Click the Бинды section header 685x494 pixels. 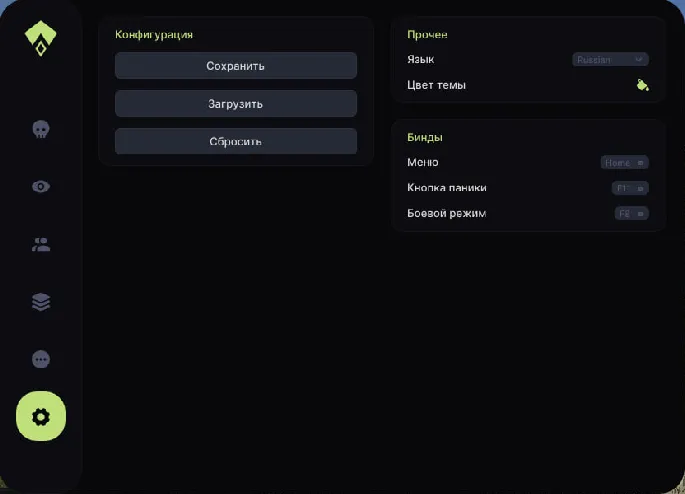click(425, 137)
